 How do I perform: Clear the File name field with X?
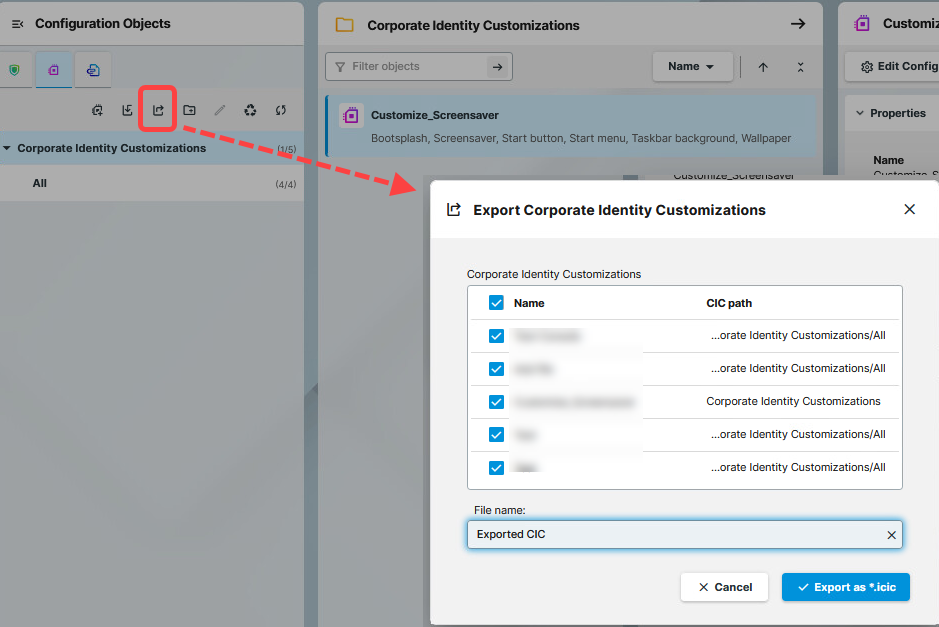click(x=891, y=535)
